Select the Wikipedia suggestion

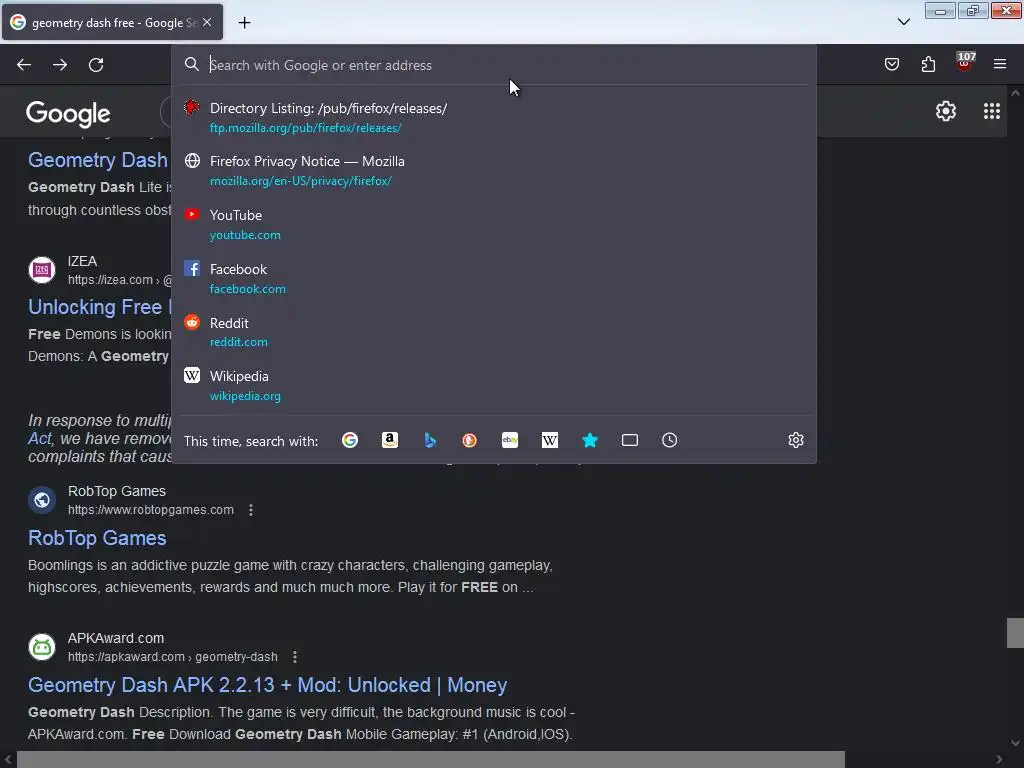[494, 385]
